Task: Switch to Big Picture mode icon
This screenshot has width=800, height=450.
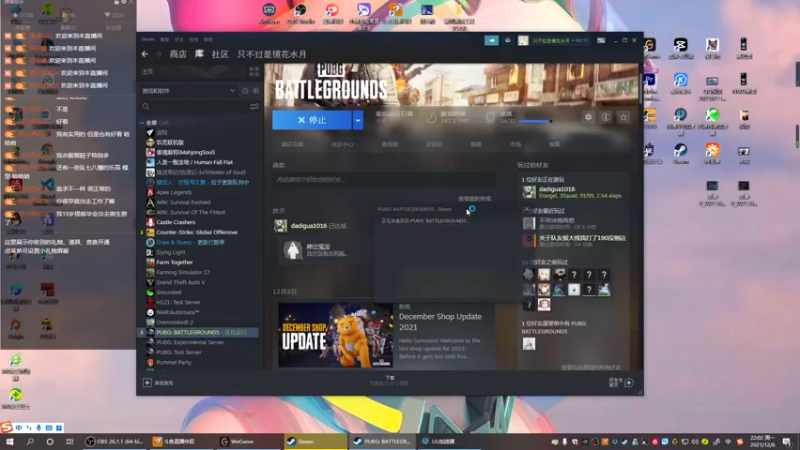Action: tap(601, 40)
